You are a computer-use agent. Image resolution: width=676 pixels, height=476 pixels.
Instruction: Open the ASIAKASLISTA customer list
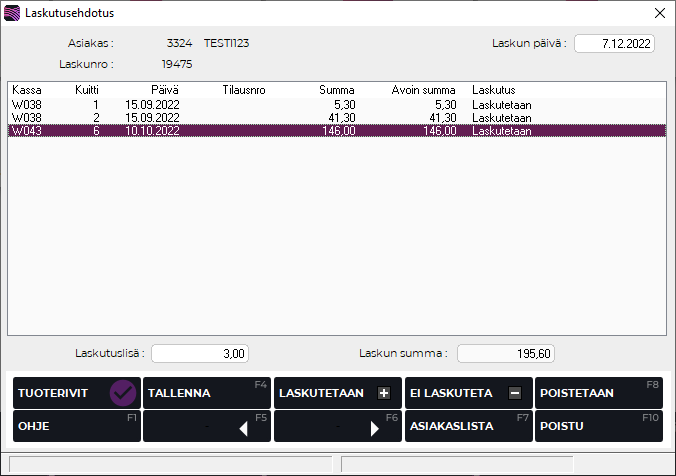[467, 426]
